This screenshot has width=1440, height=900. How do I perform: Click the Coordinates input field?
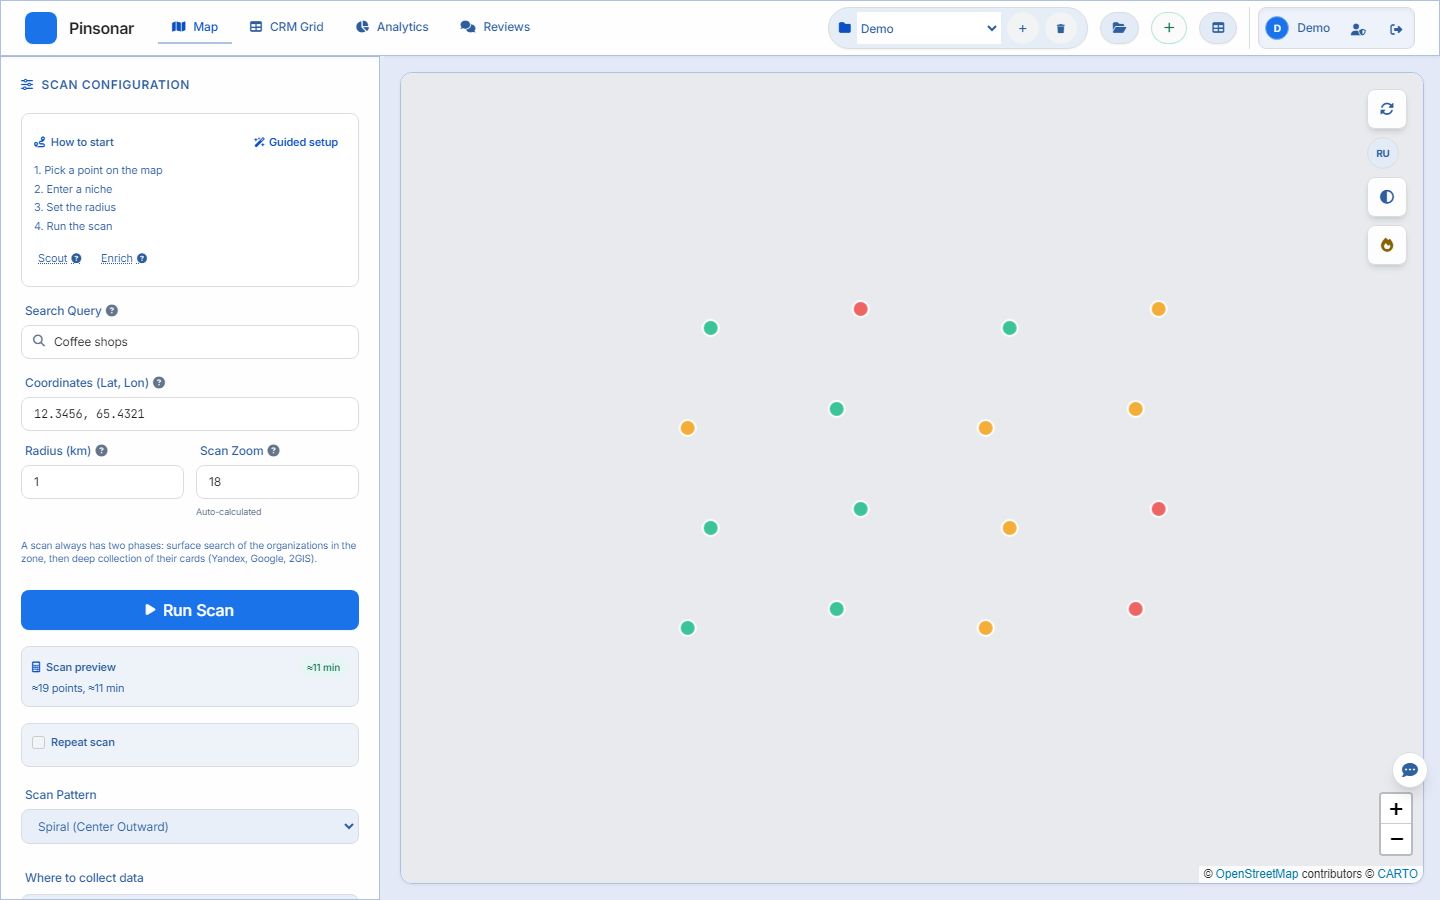[190, 414]
